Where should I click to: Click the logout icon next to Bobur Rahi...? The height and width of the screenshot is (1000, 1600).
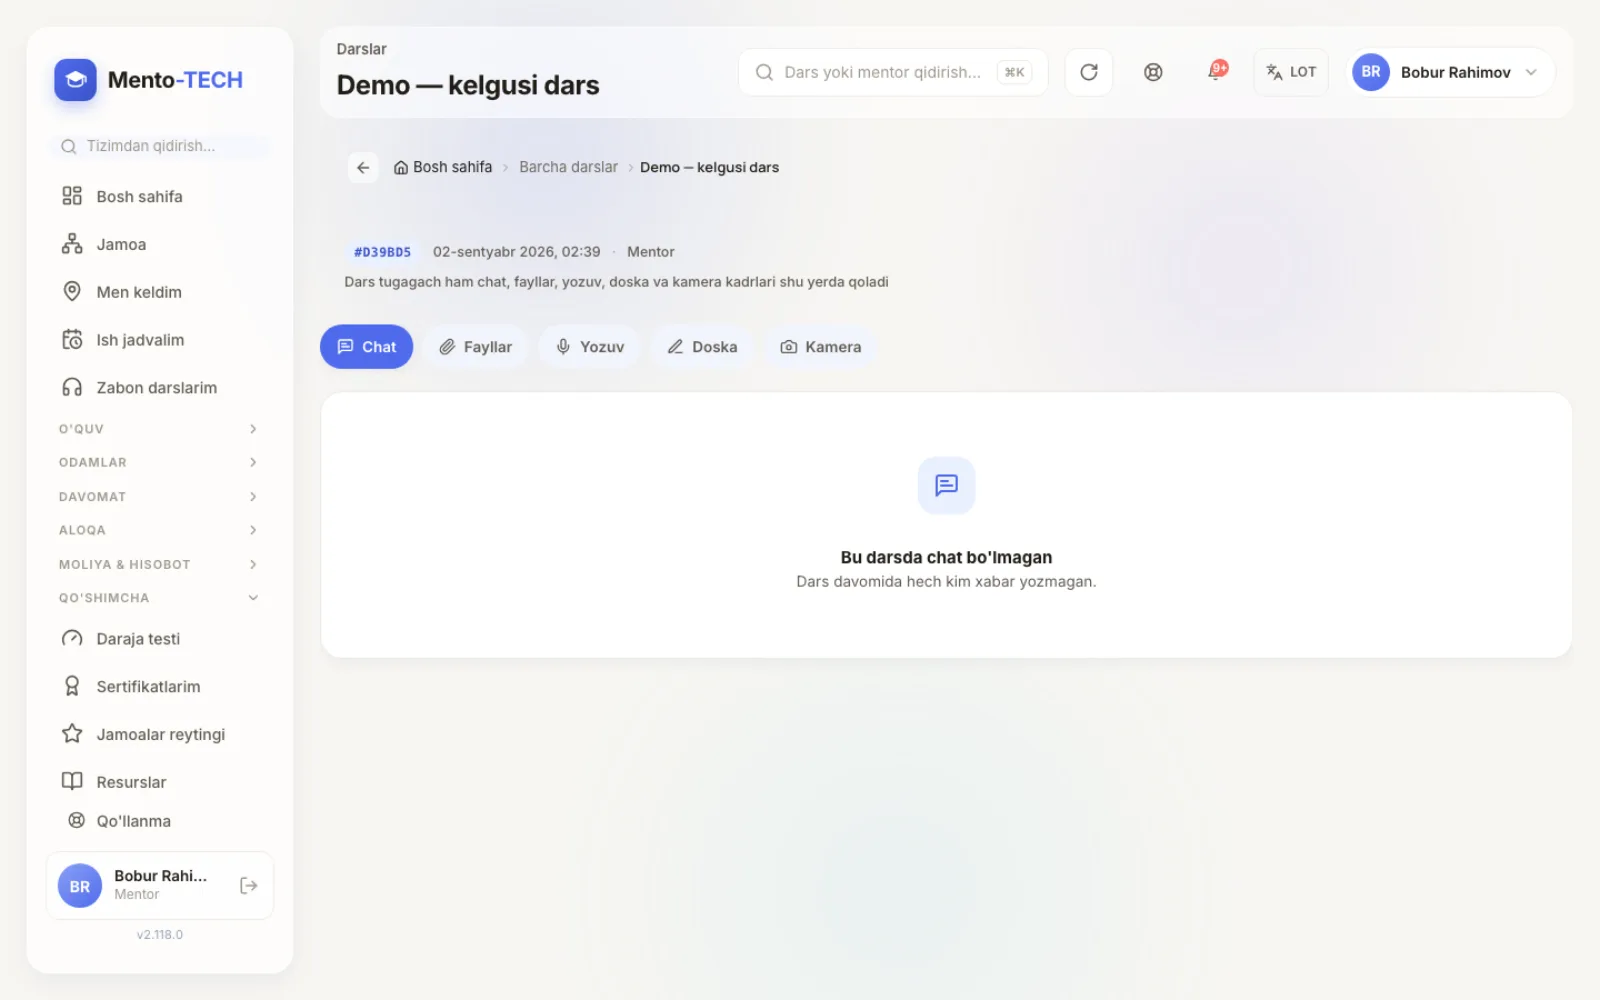249,886
